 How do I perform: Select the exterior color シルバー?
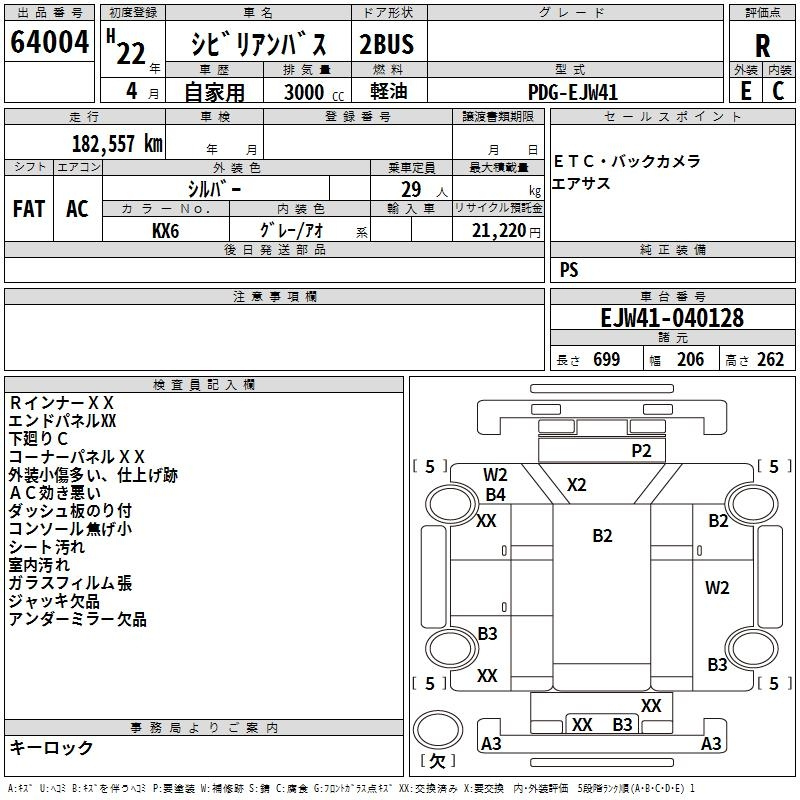[x=214, y=189]
